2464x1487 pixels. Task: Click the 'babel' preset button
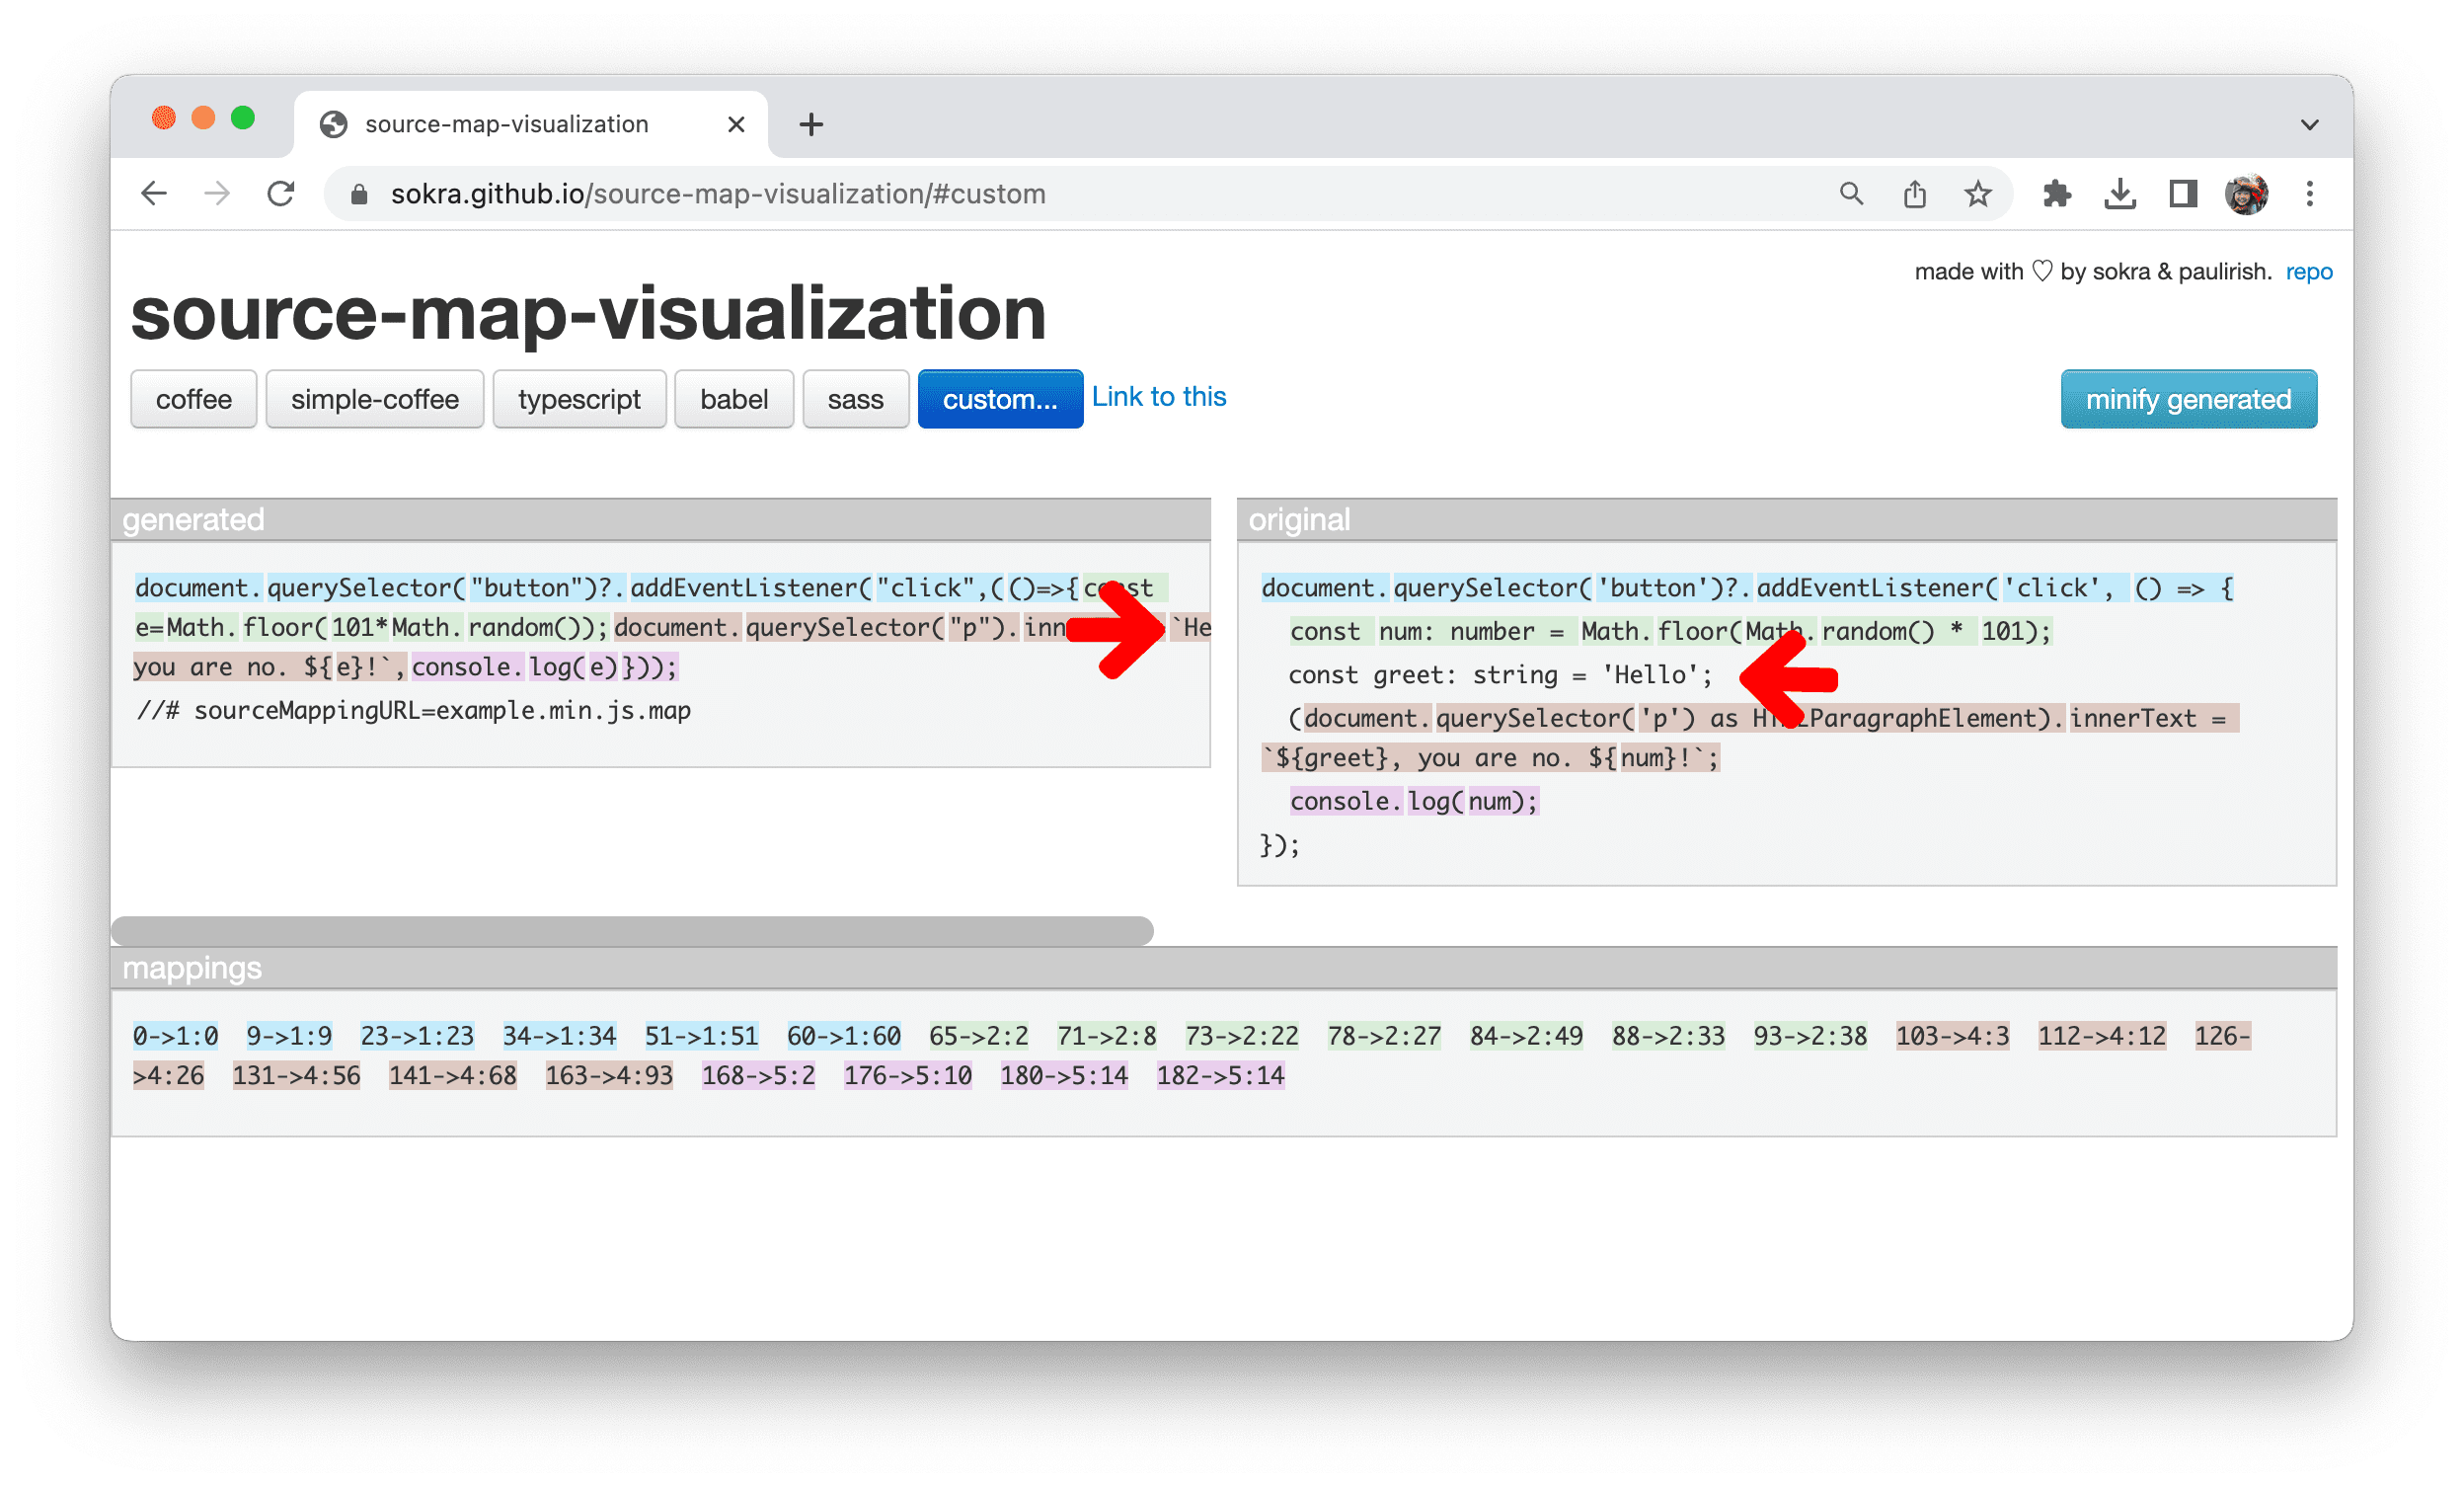[x=732, y=400]
